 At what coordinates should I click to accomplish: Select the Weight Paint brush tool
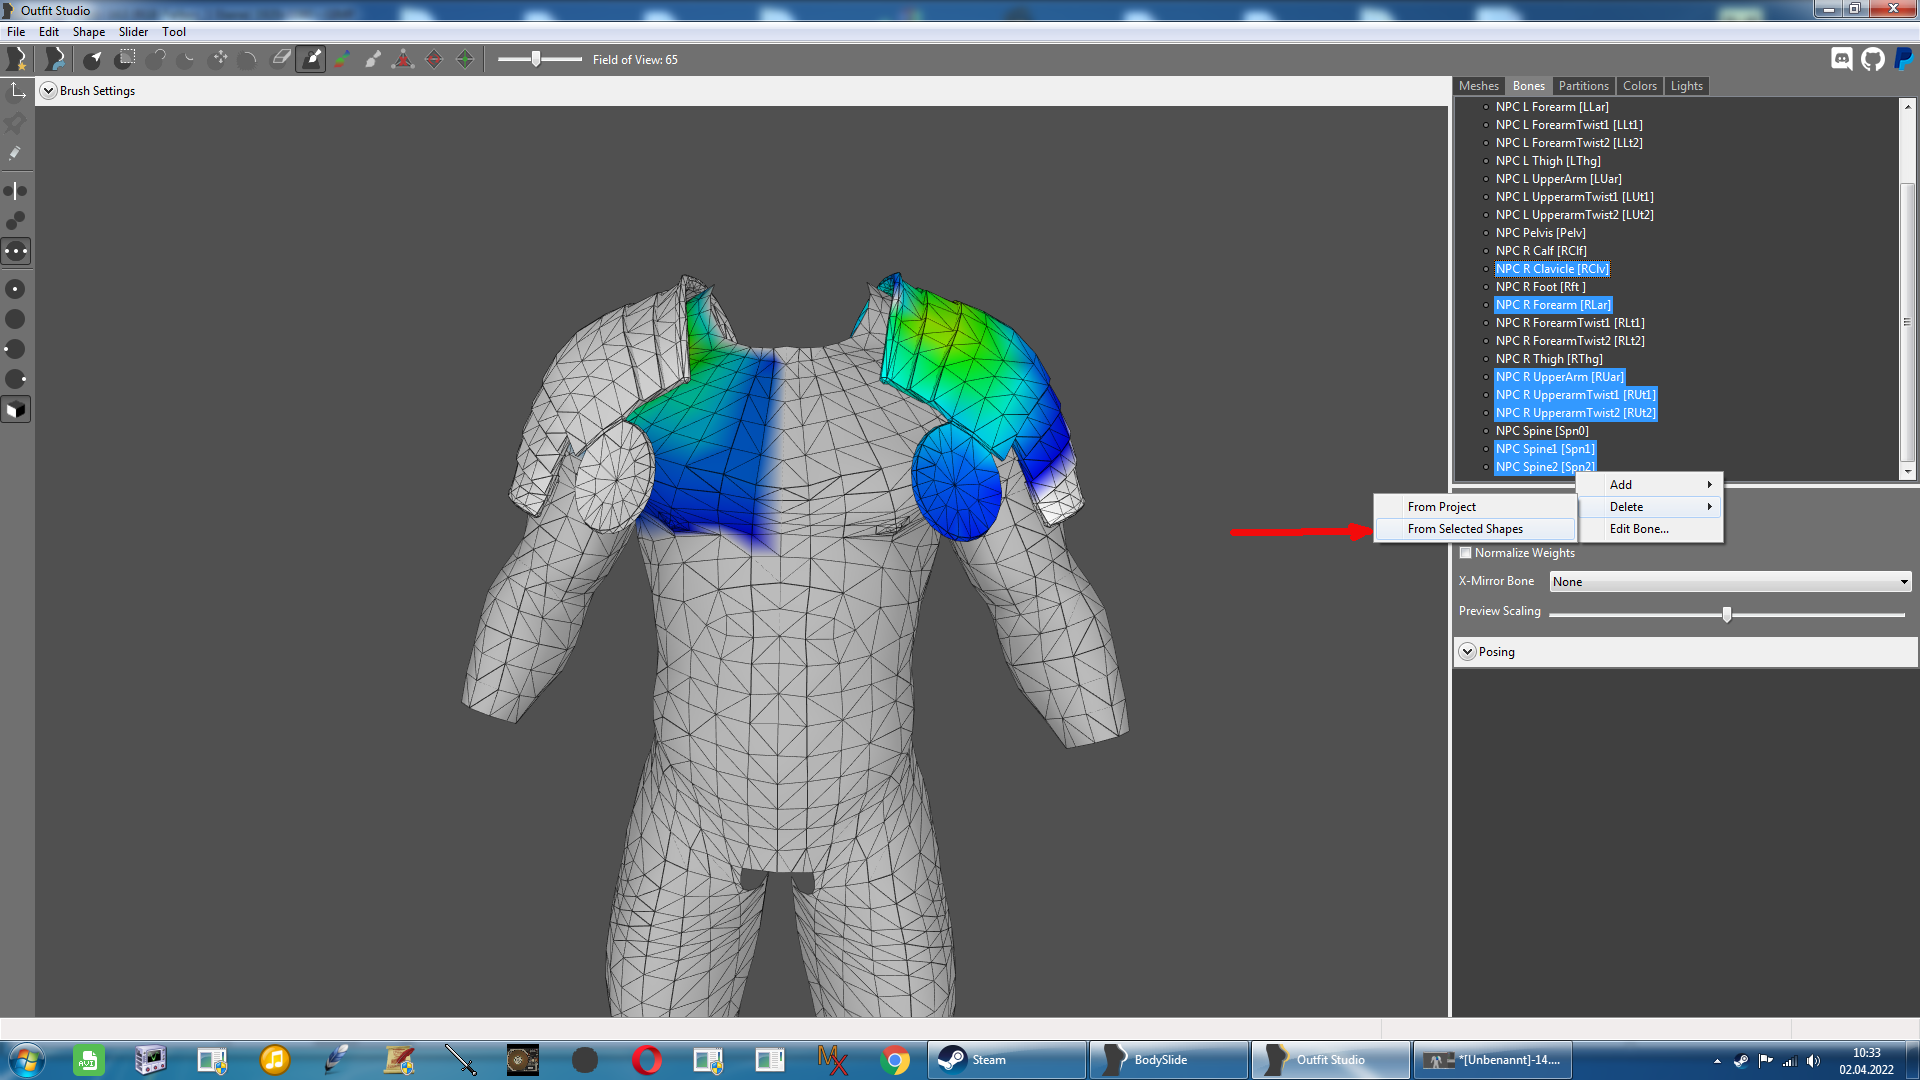tap(311, 59)
